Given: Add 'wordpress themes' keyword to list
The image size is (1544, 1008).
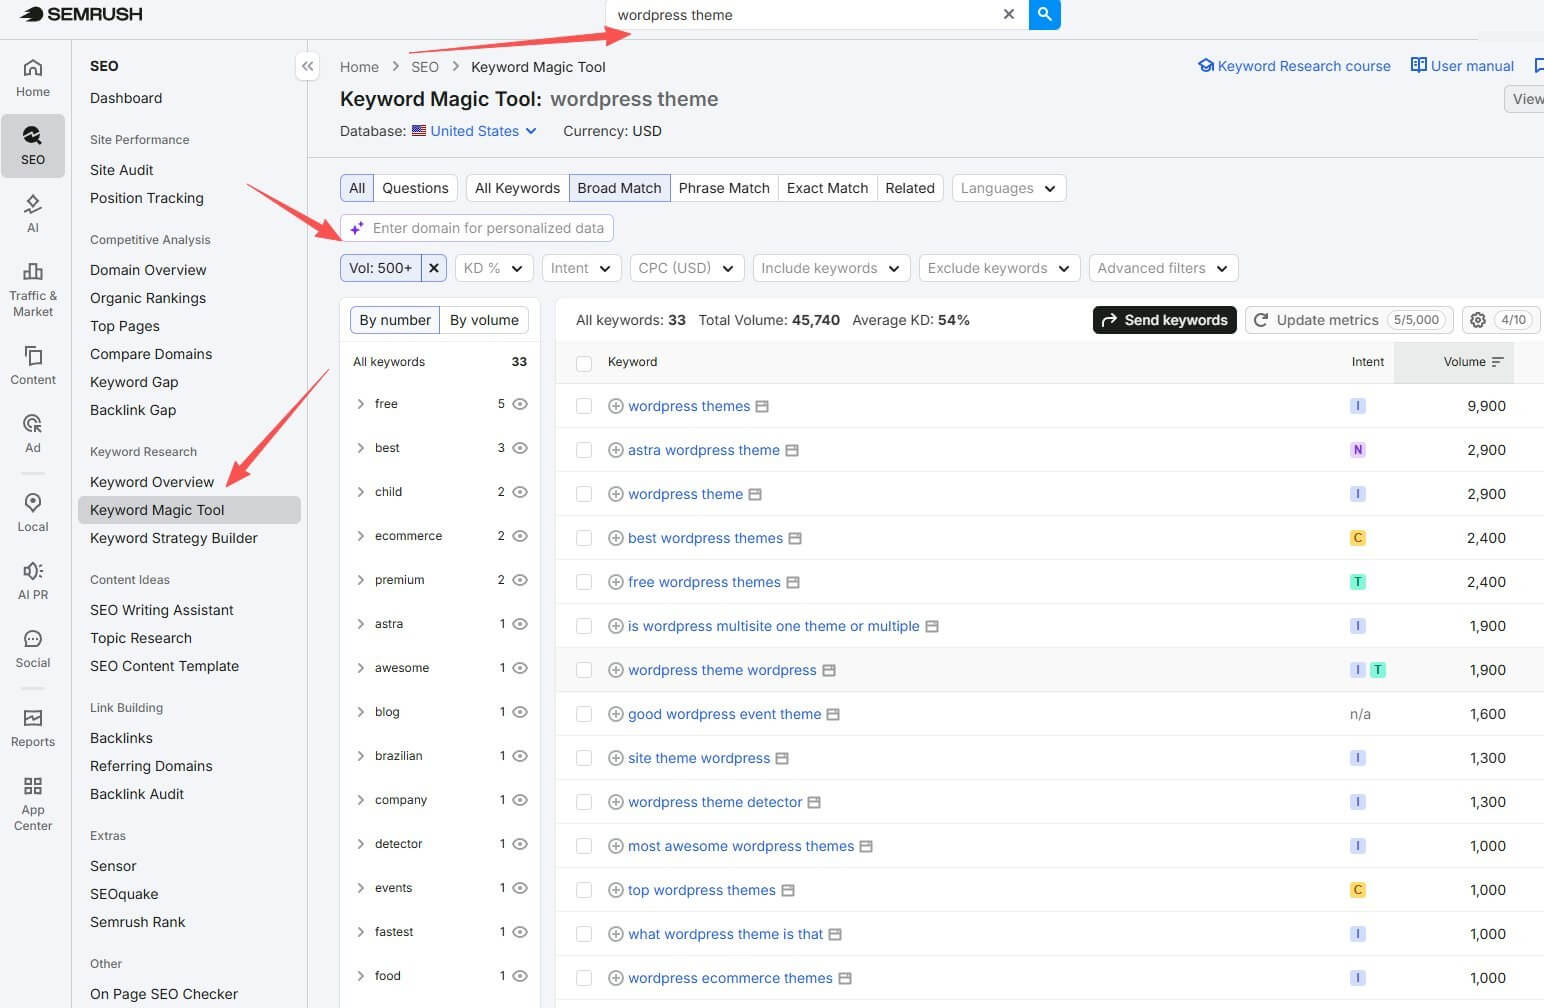Looking at the screenshot, I should 616,406.
